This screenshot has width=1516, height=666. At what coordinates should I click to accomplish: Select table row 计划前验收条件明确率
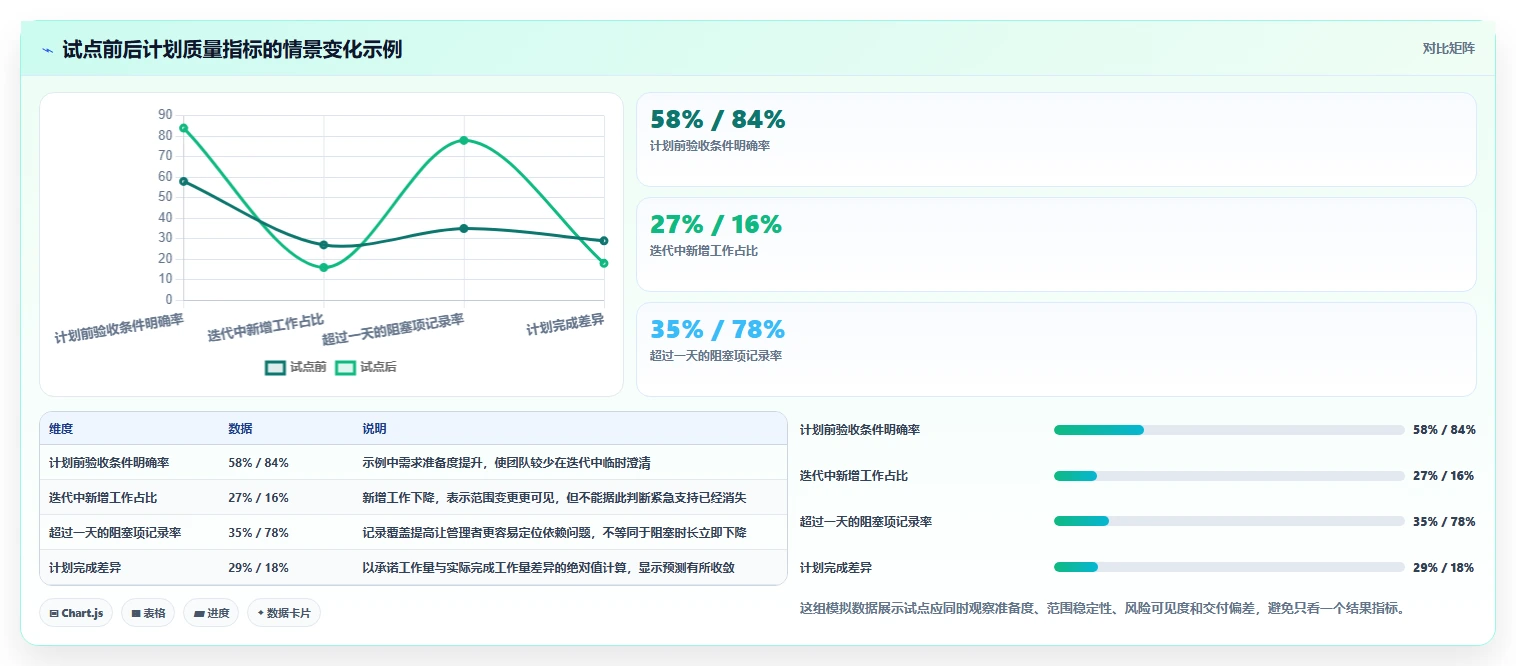(413, 463)
